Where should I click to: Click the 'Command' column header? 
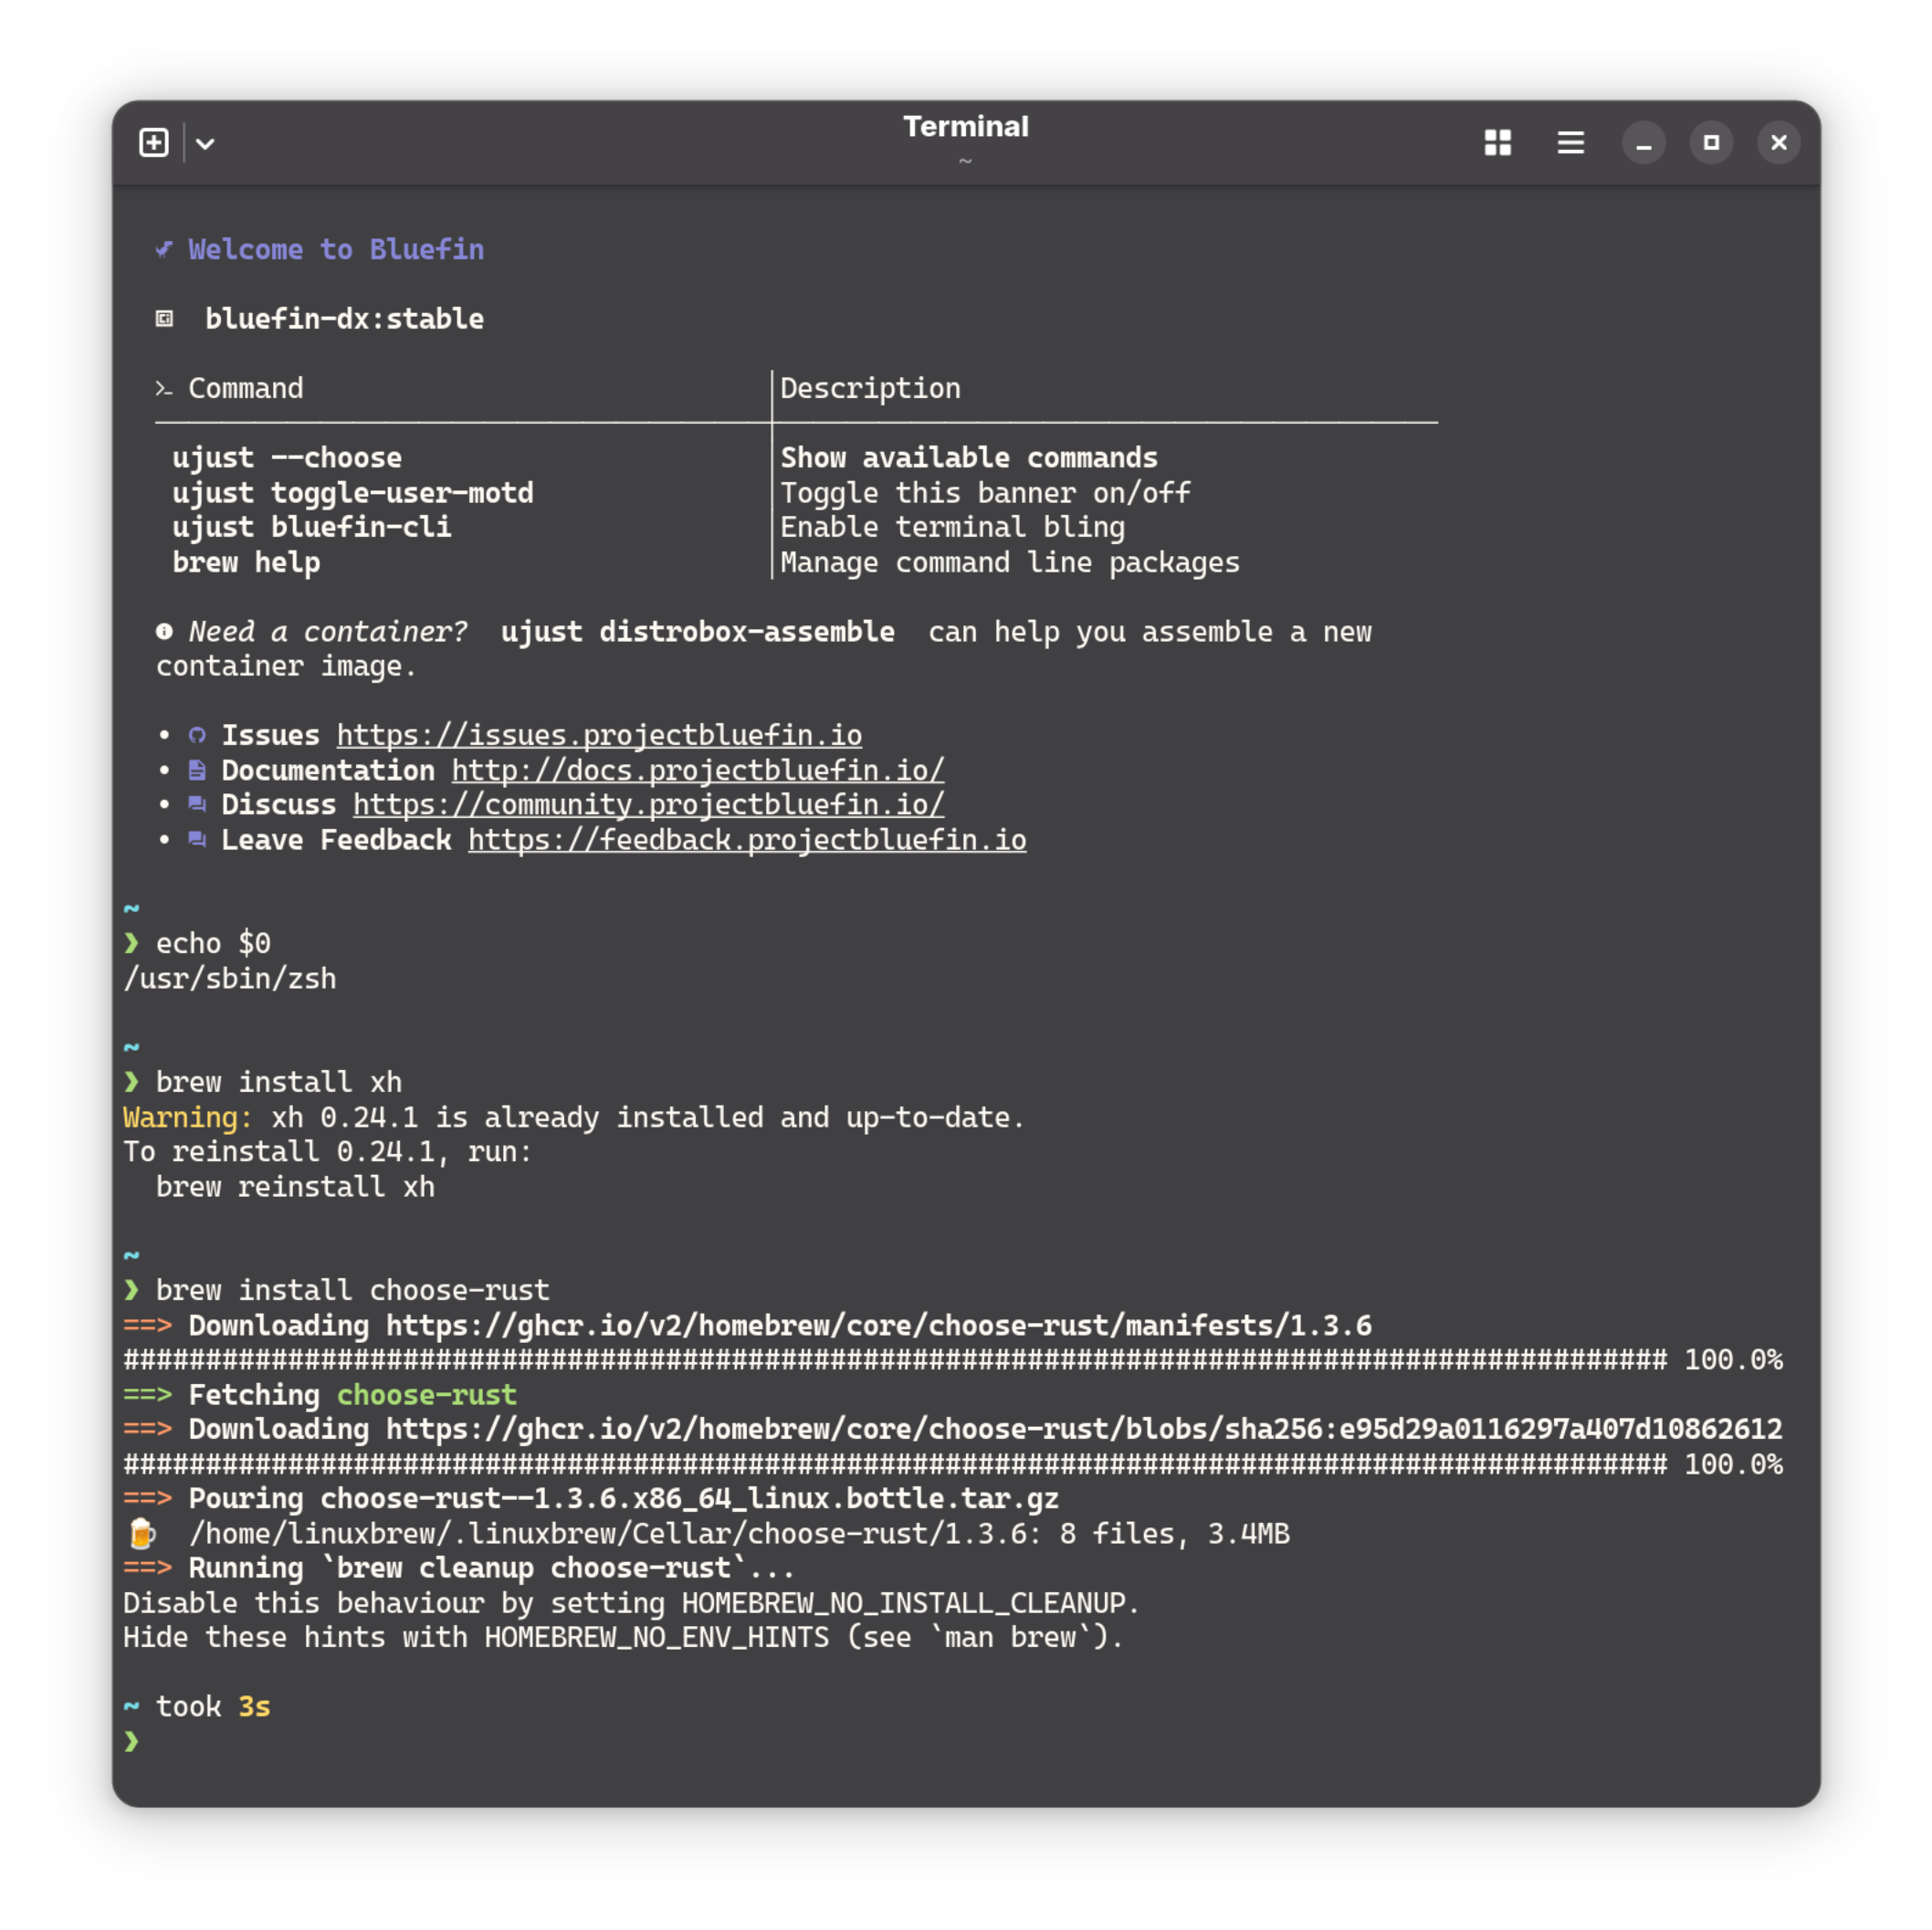pyautogui.click(x=246, y=388)
